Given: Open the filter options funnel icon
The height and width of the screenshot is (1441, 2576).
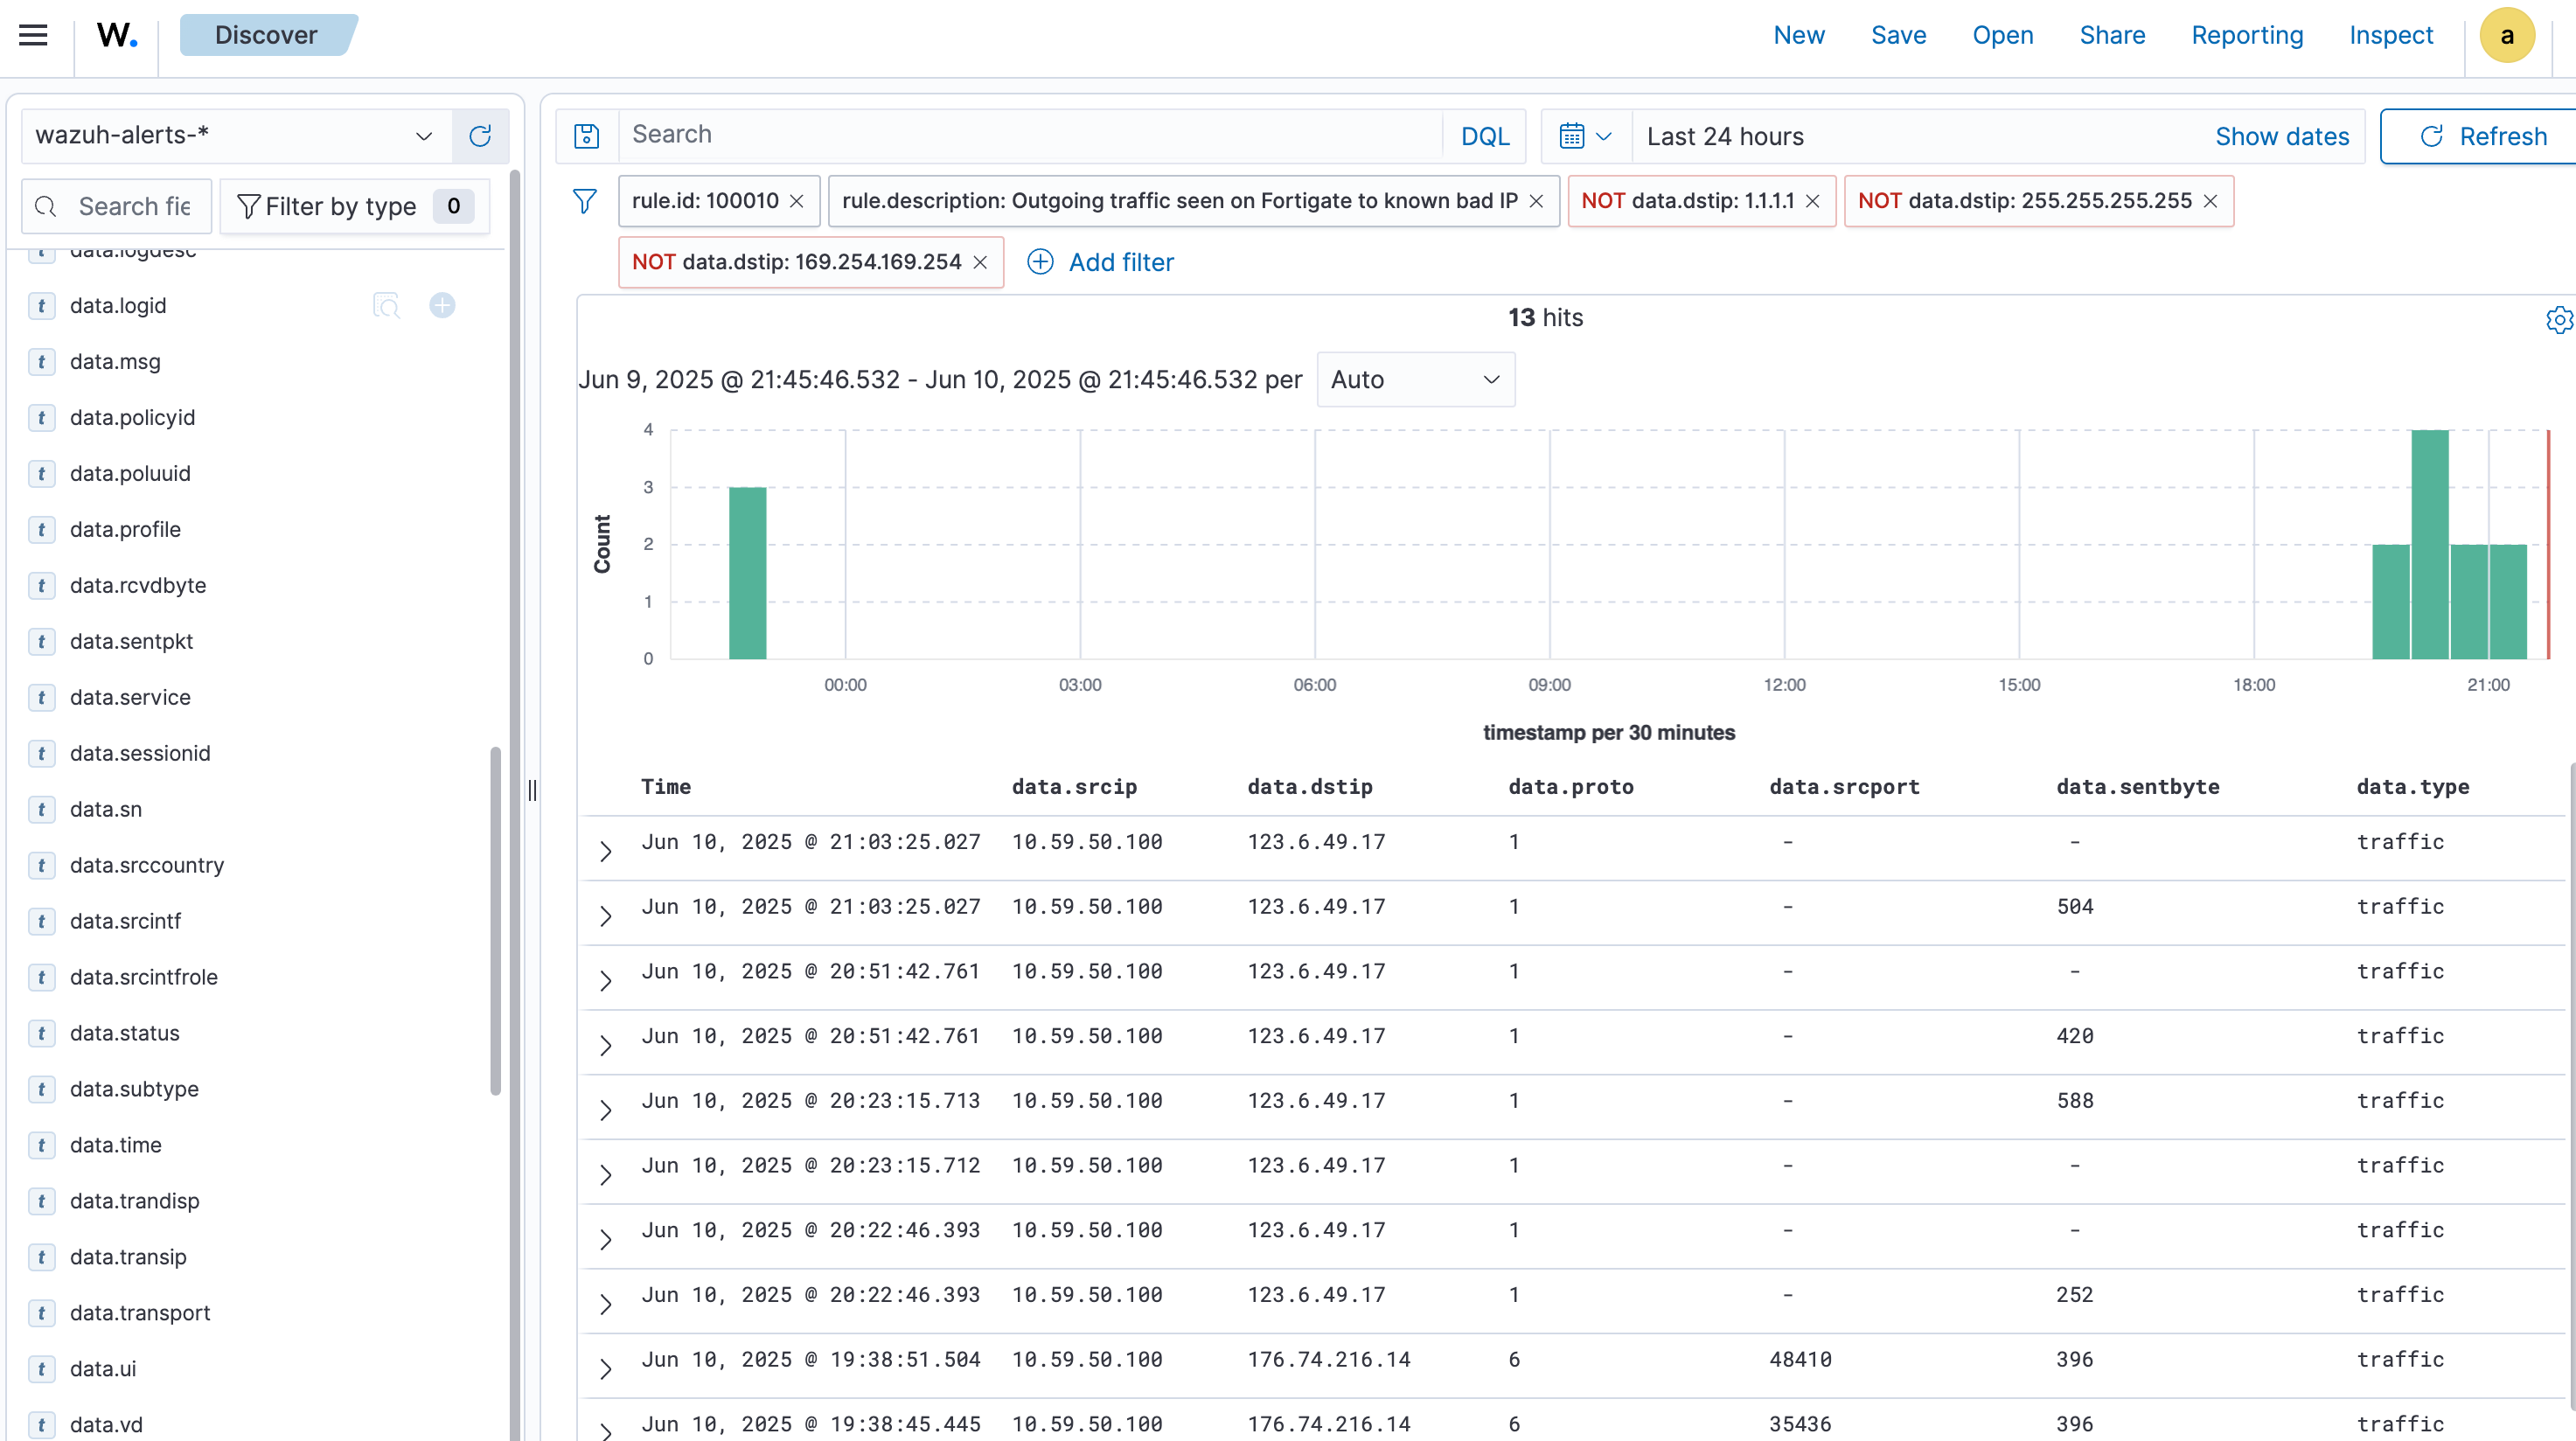Looking at the screenshot, I should point(585,201).
